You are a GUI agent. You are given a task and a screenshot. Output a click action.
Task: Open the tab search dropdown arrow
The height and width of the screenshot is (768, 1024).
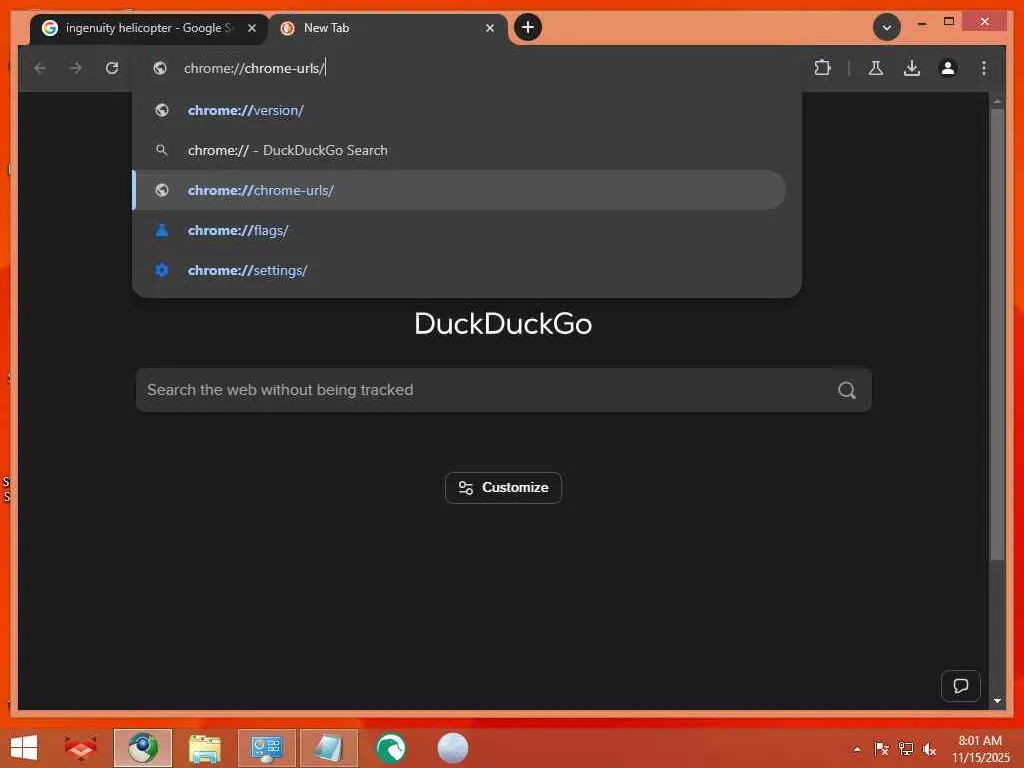(x=886, y=27)
